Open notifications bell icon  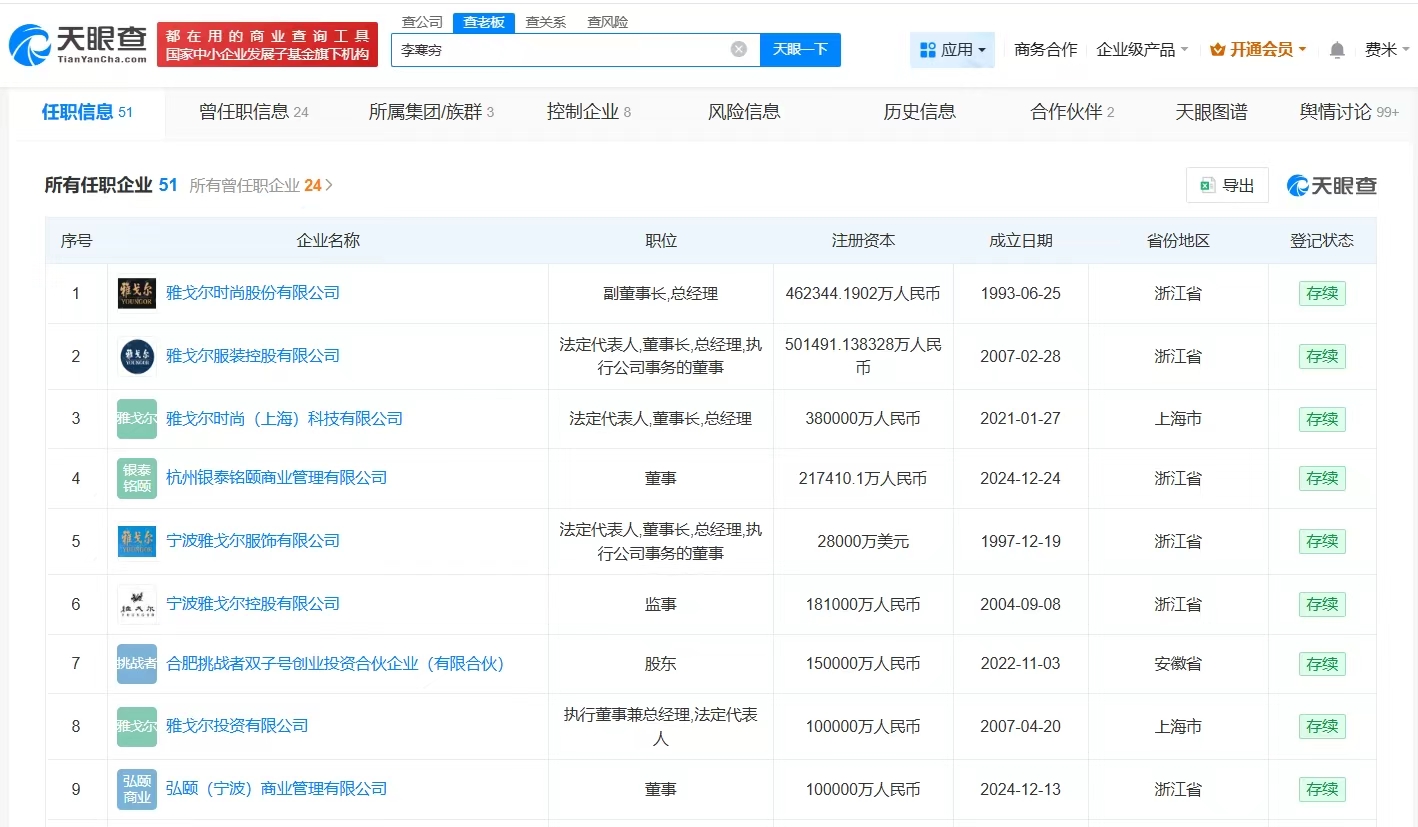click(x=1337, y=50)
